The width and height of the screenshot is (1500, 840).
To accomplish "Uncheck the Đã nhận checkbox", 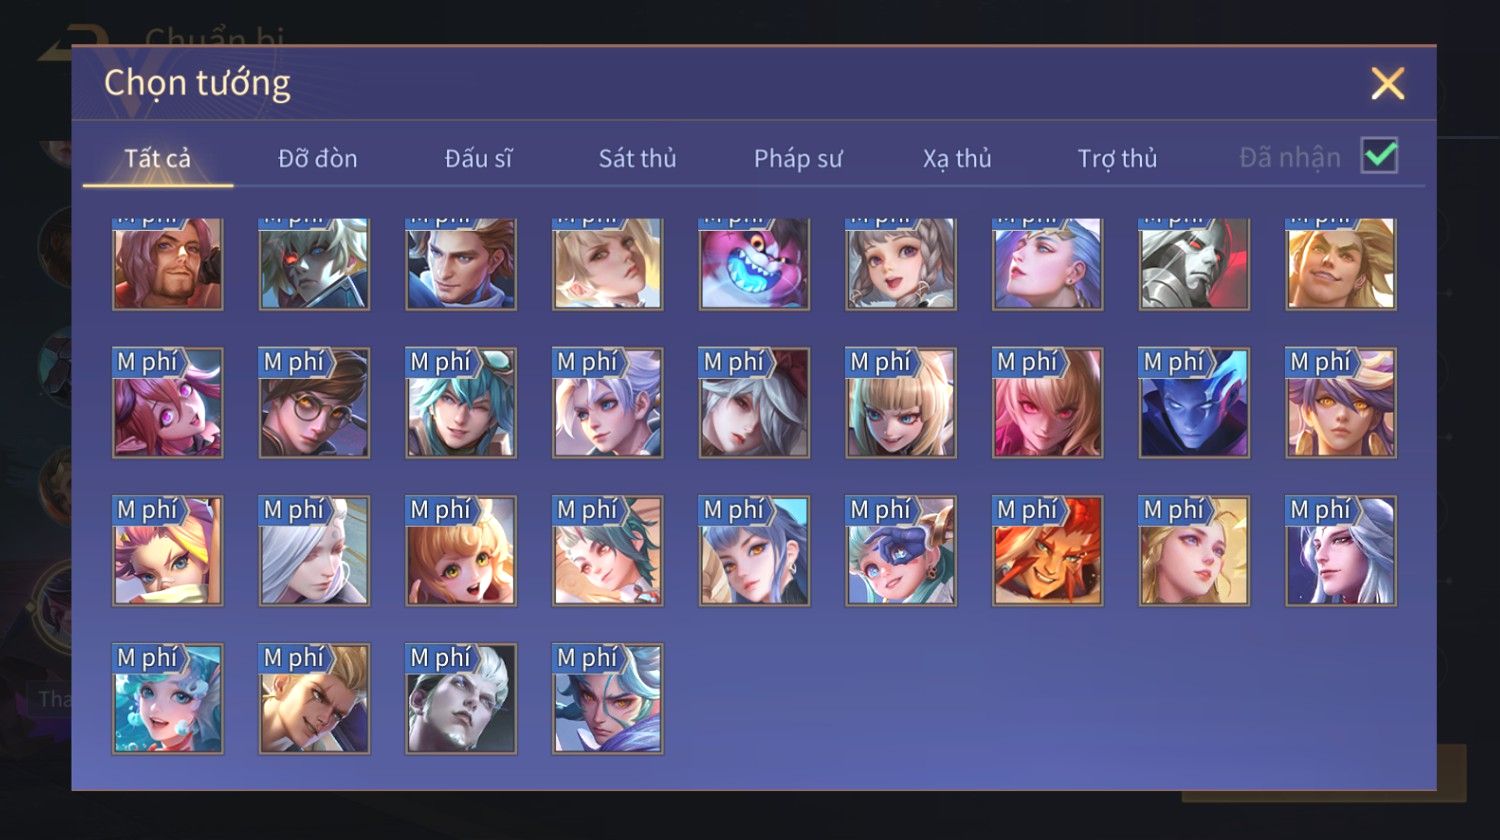I will coord(1379,156).
